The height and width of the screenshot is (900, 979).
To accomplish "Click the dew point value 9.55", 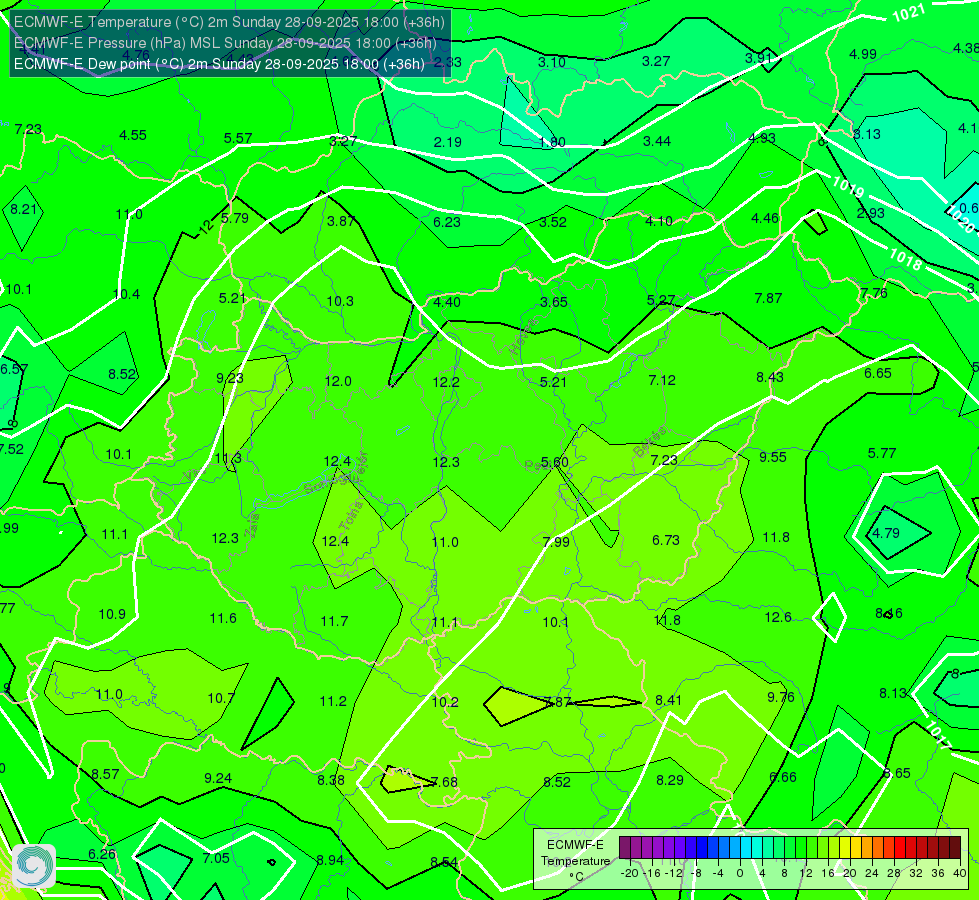I will [773, 457].
